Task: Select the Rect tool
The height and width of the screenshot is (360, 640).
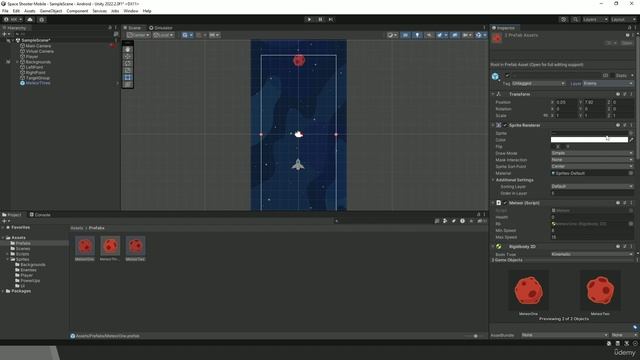Action: (128, 77)
